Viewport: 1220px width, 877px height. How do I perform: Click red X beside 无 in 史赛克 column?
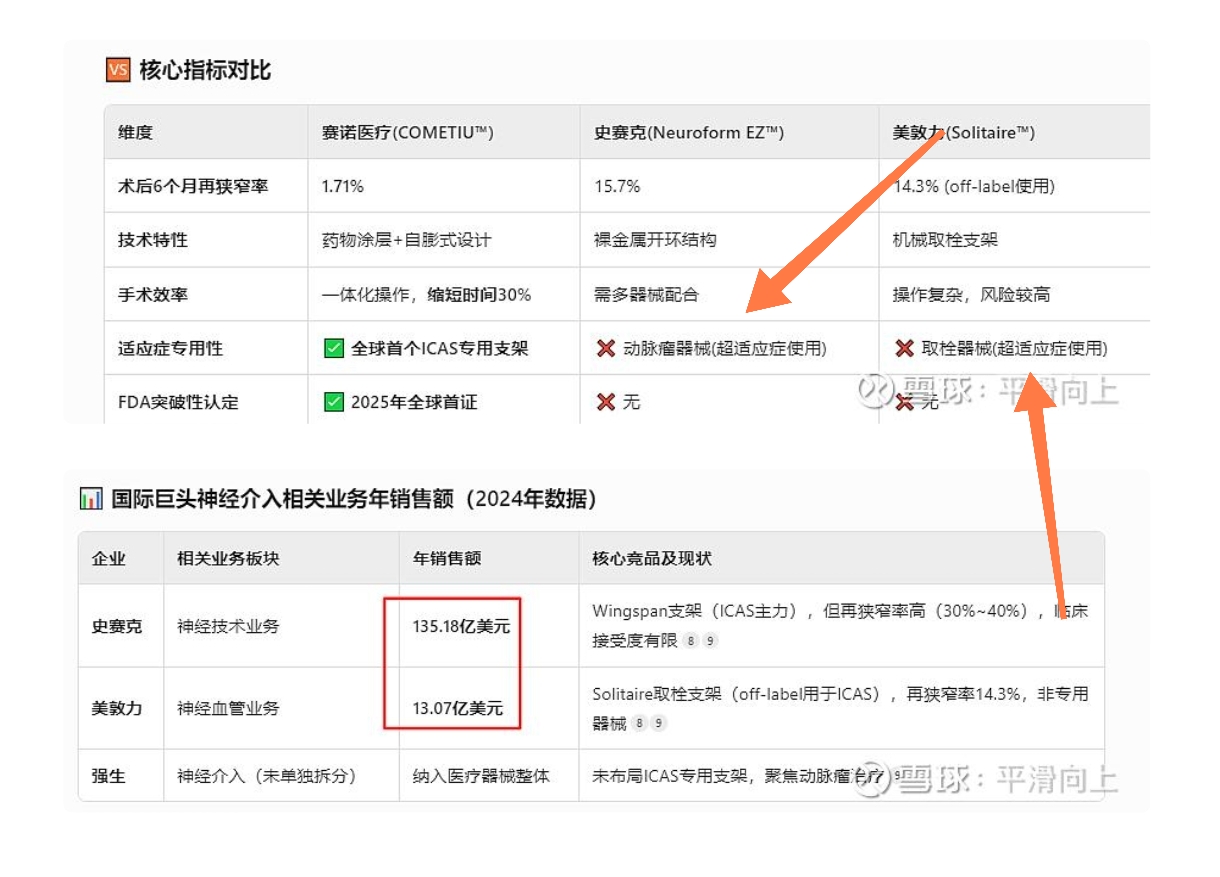(x=605, y=402)
